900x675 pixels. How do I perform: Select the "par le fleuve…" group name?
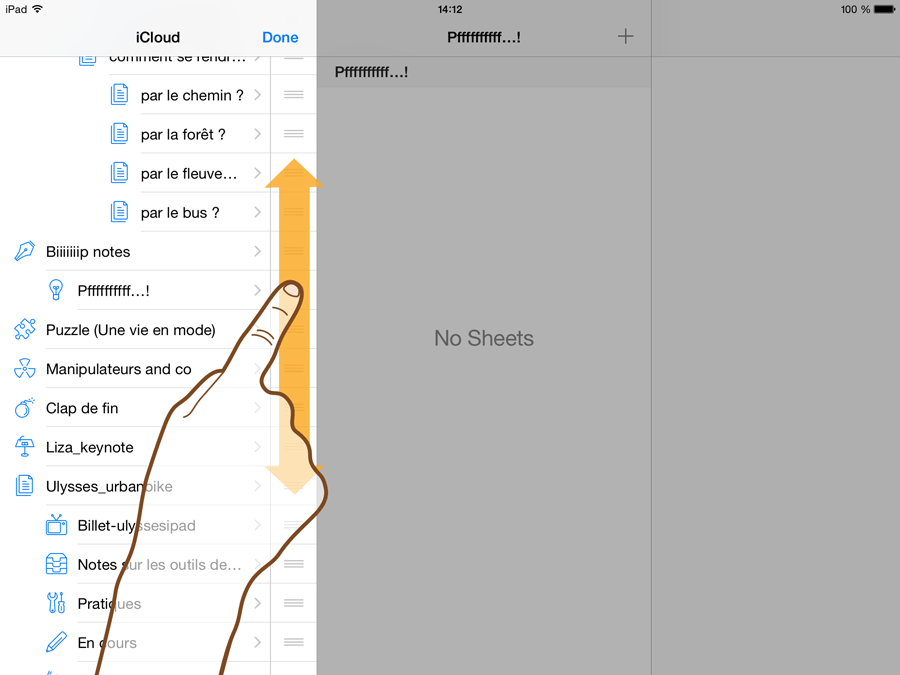click(189, 173)
